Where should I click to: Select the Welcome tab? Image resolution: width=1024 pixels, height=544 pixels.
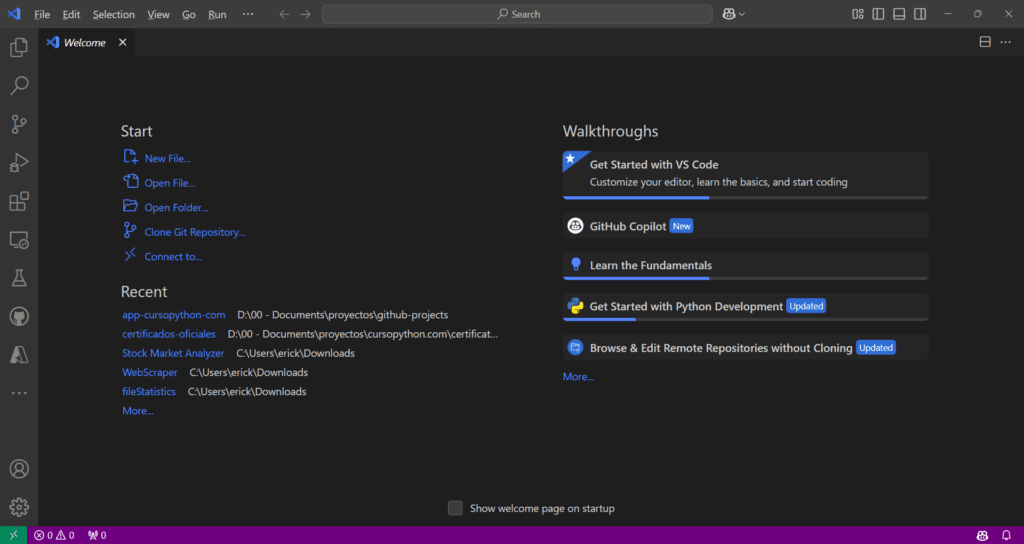click(x=84, y=42)
